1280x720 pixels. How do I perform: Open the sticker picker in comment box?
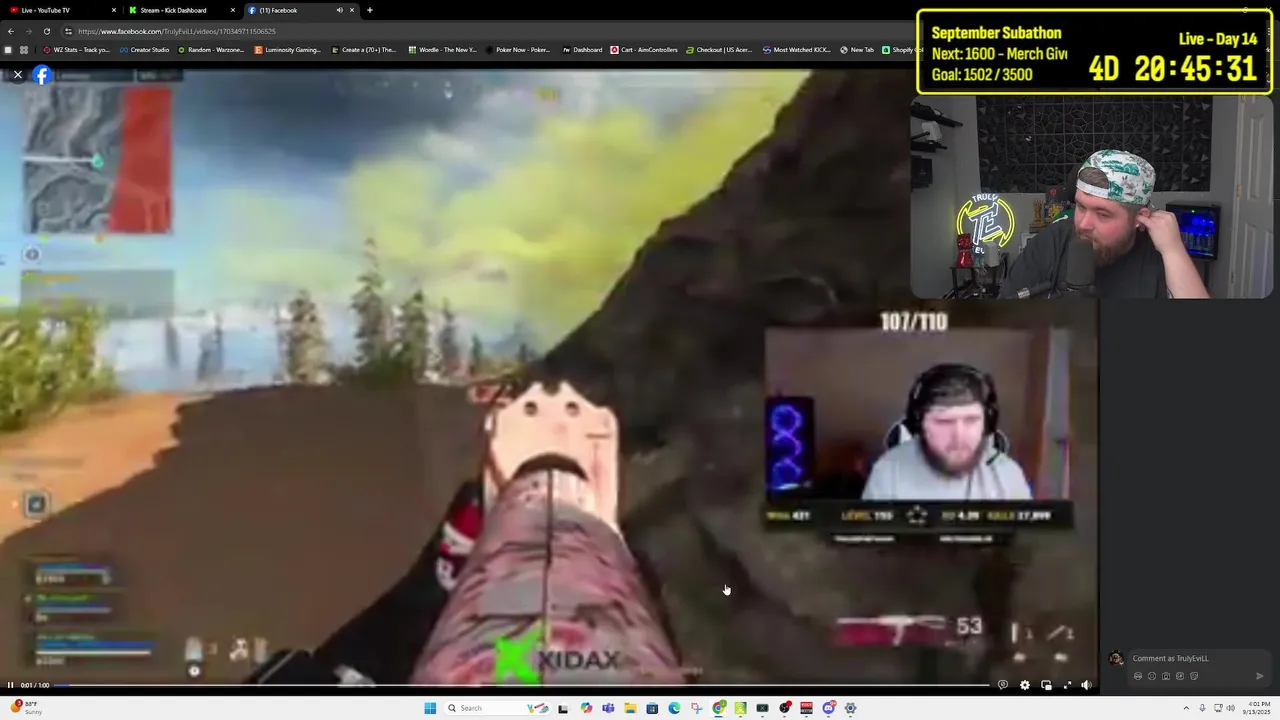pos(1194,676)
